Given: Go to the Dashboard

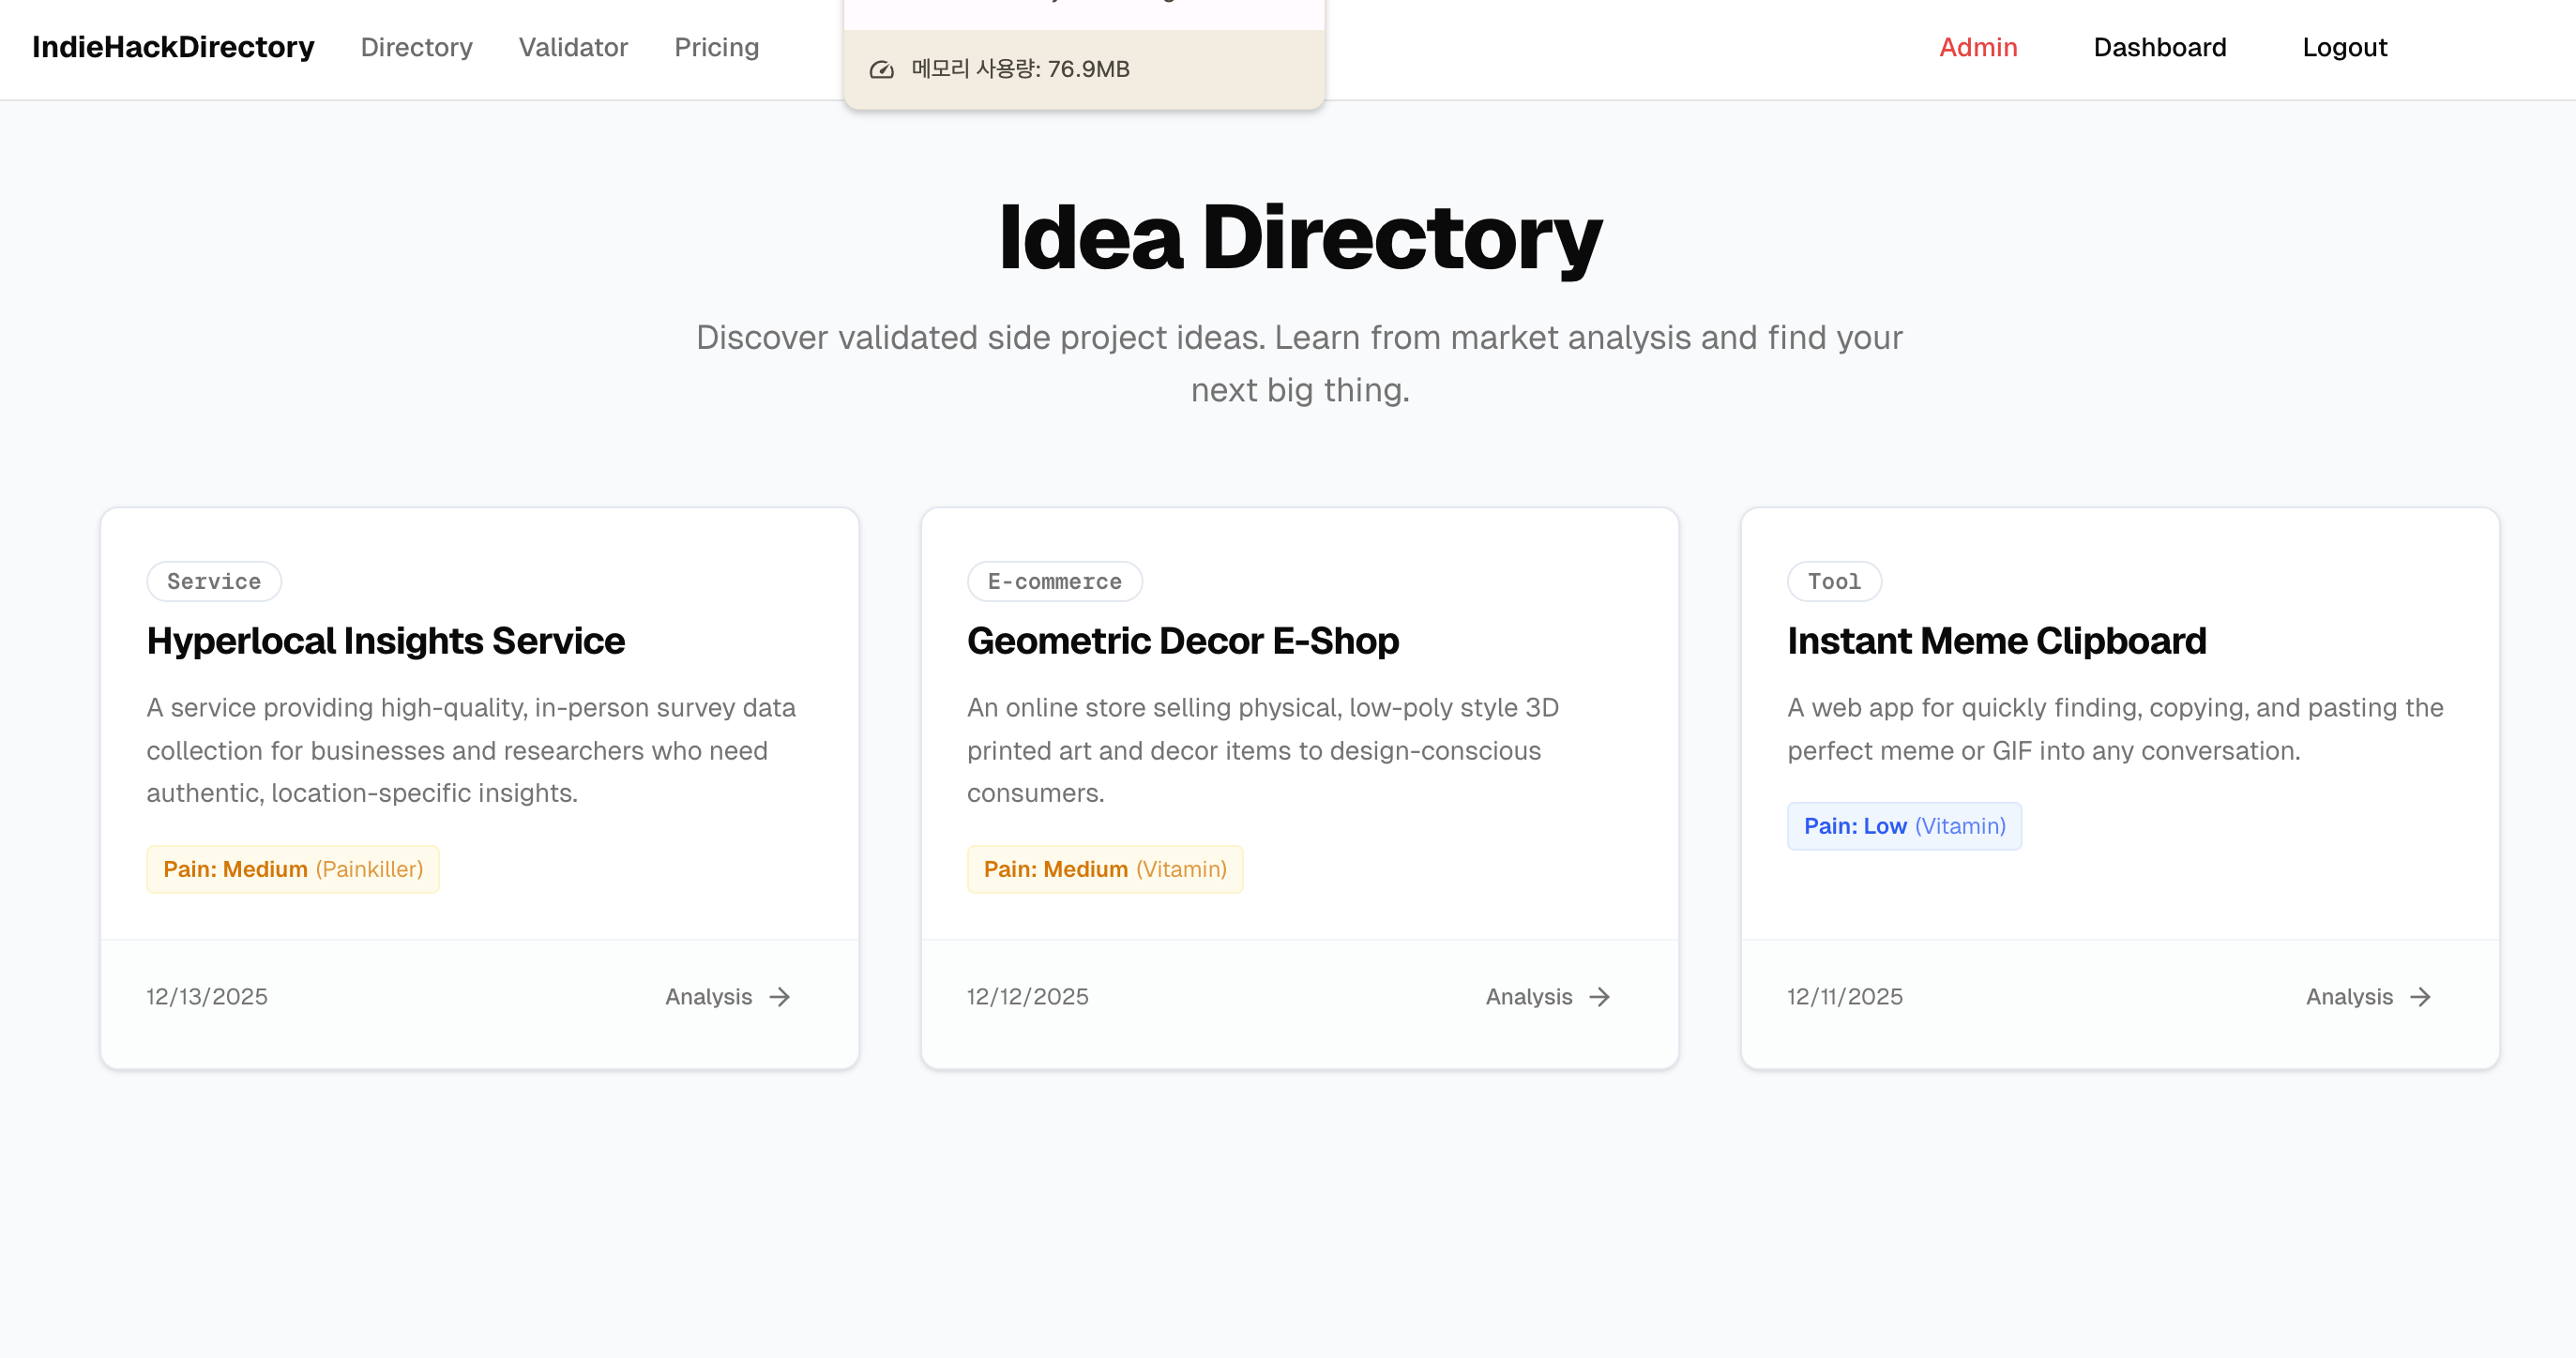Looking at the screenshot, I should 2160,47.
